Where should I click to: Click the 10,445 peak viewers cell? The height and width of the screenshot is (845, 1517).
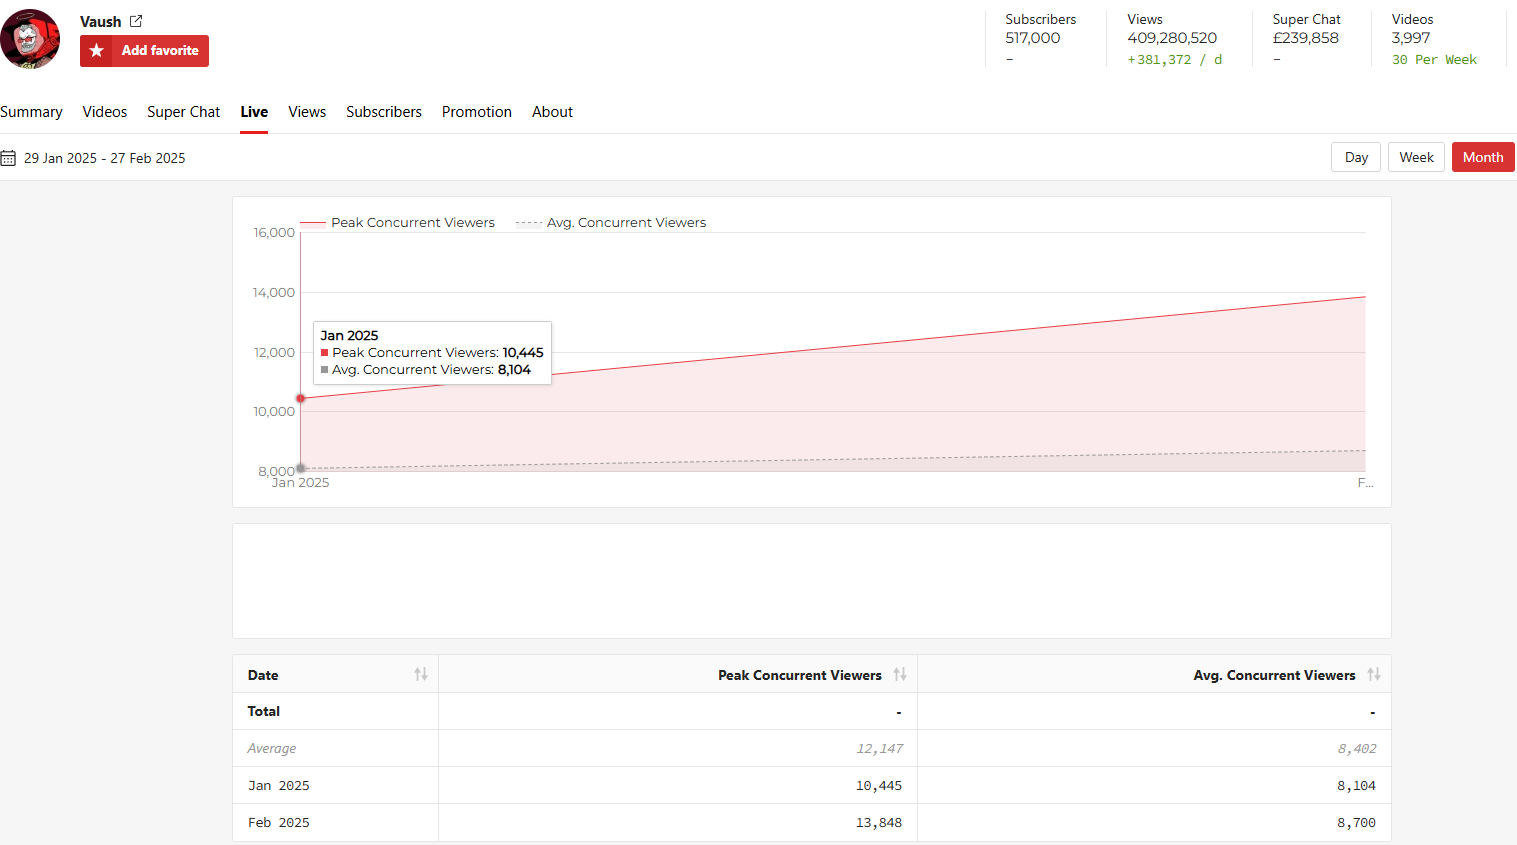tap(879, 786)
